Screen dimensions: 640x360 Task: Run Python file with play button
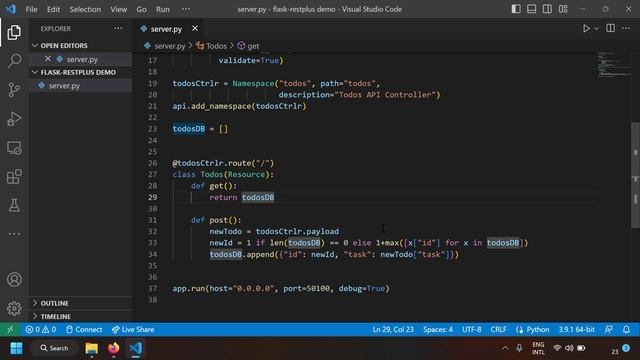[586, 29]
